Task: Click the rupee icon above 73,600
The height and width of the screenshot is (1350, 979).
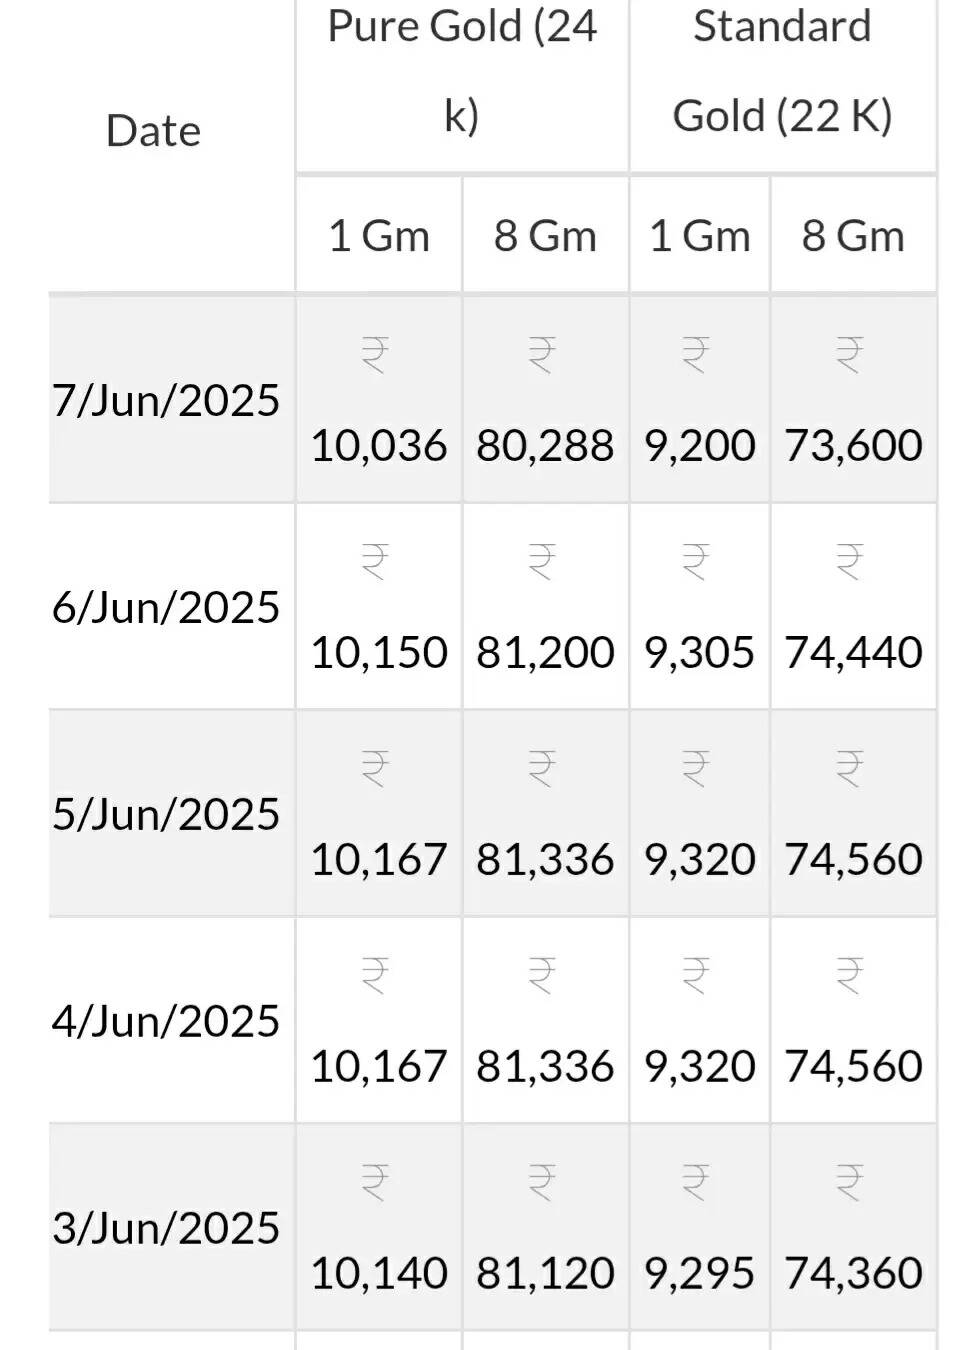Action: pos(849,355)
